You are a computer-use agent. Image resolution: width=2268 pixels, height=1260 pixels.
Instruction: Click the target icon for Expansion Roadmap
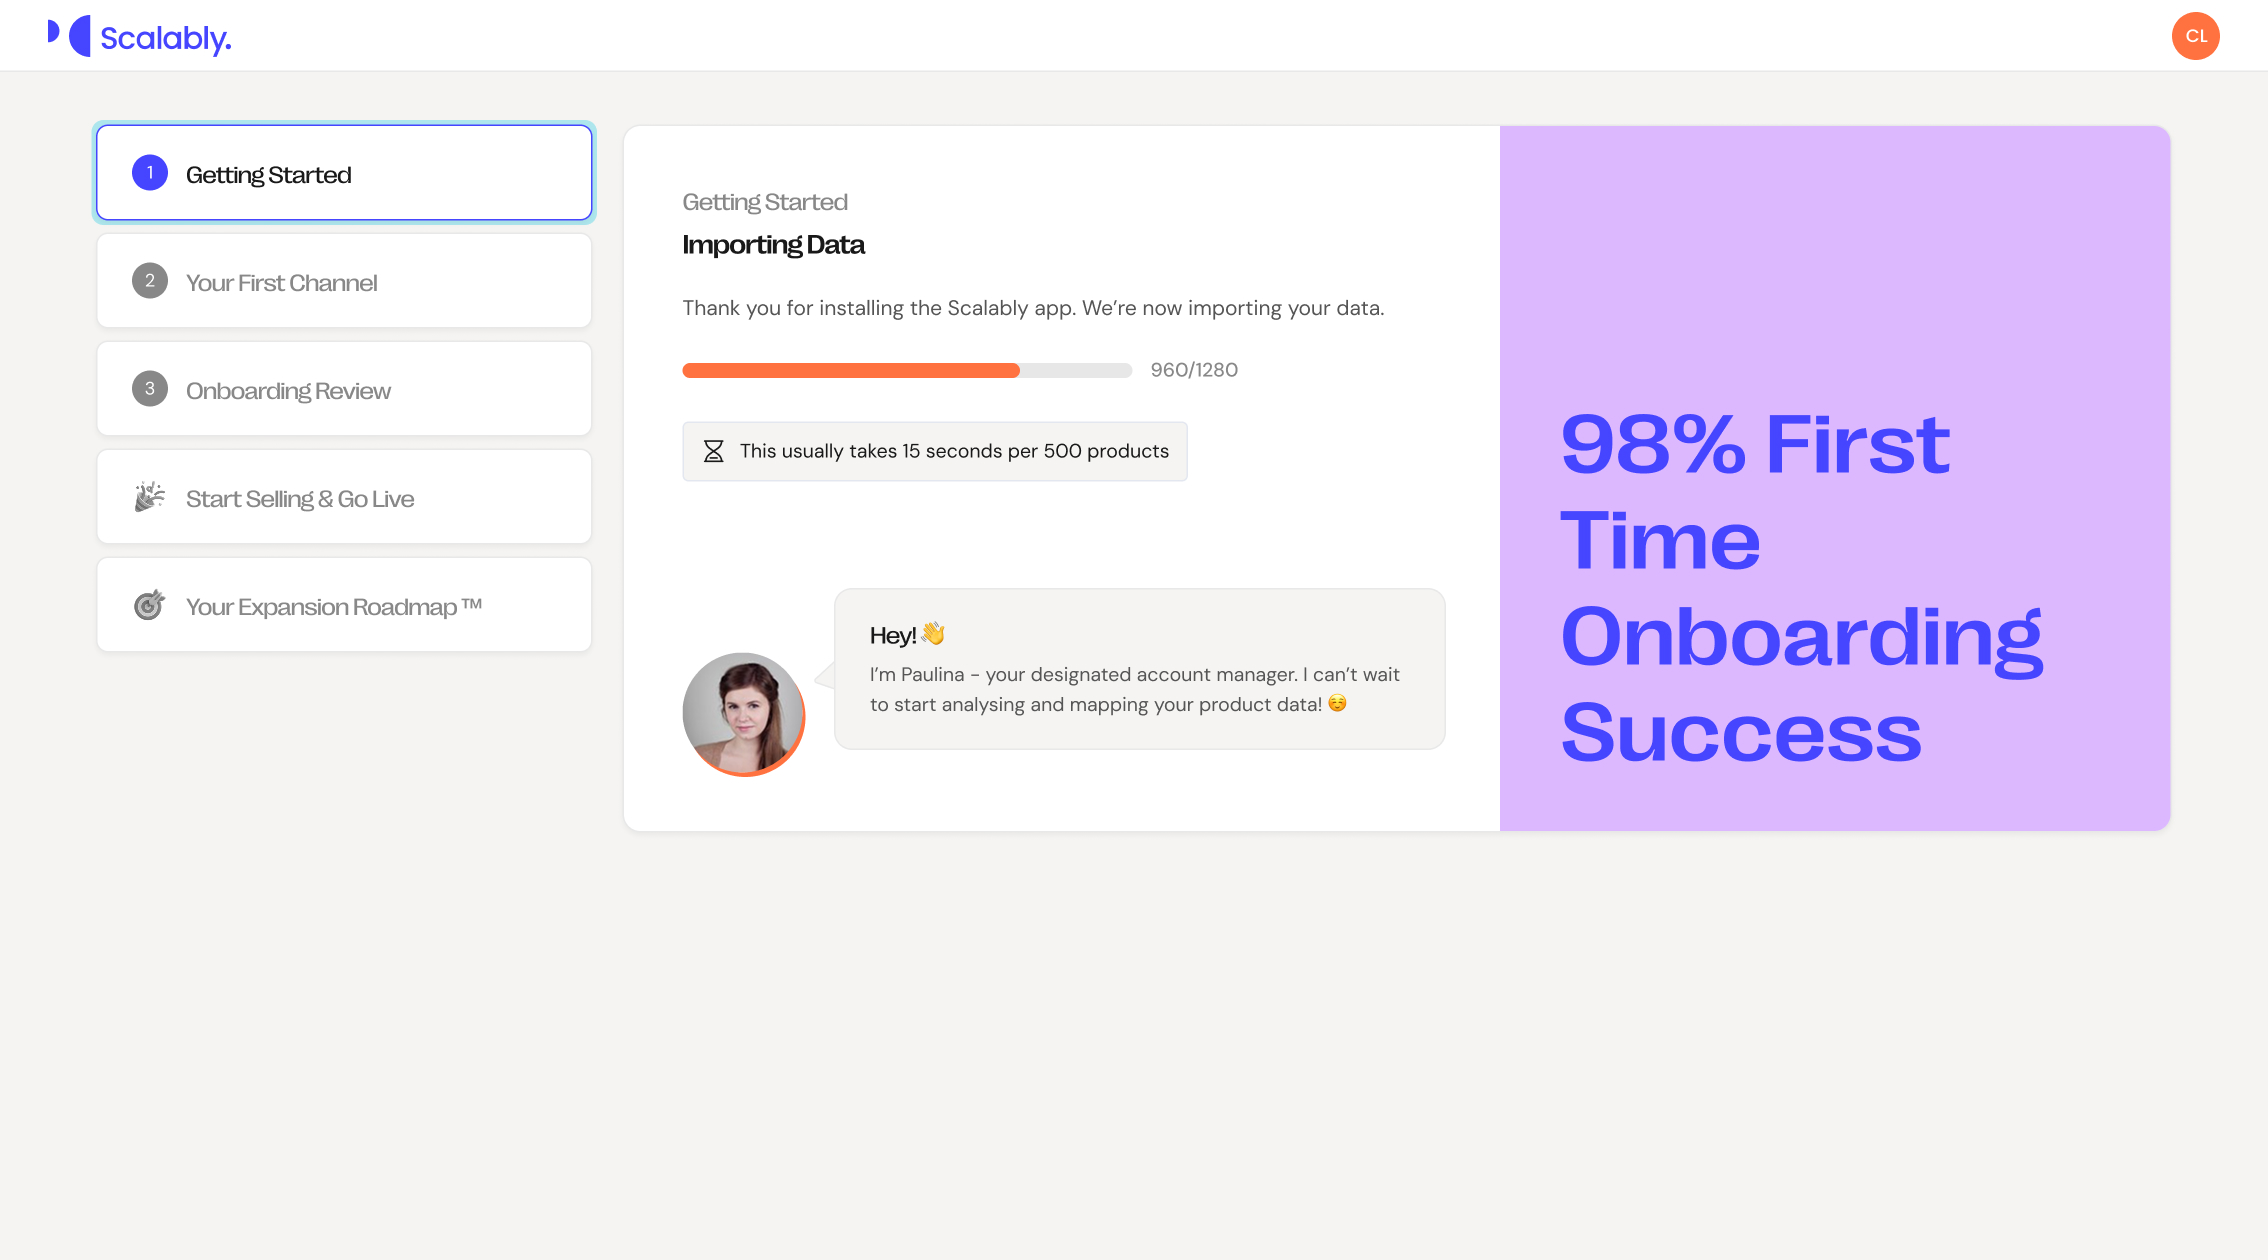150,605
